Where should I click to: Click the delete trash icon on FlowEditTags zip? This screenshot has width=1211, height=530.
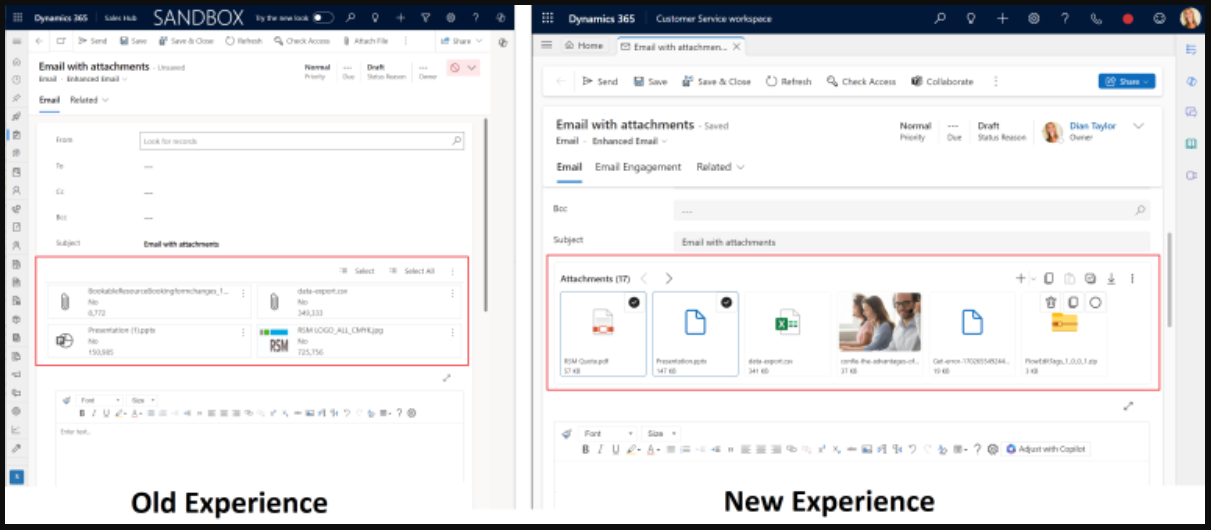tap(1050, 302)
